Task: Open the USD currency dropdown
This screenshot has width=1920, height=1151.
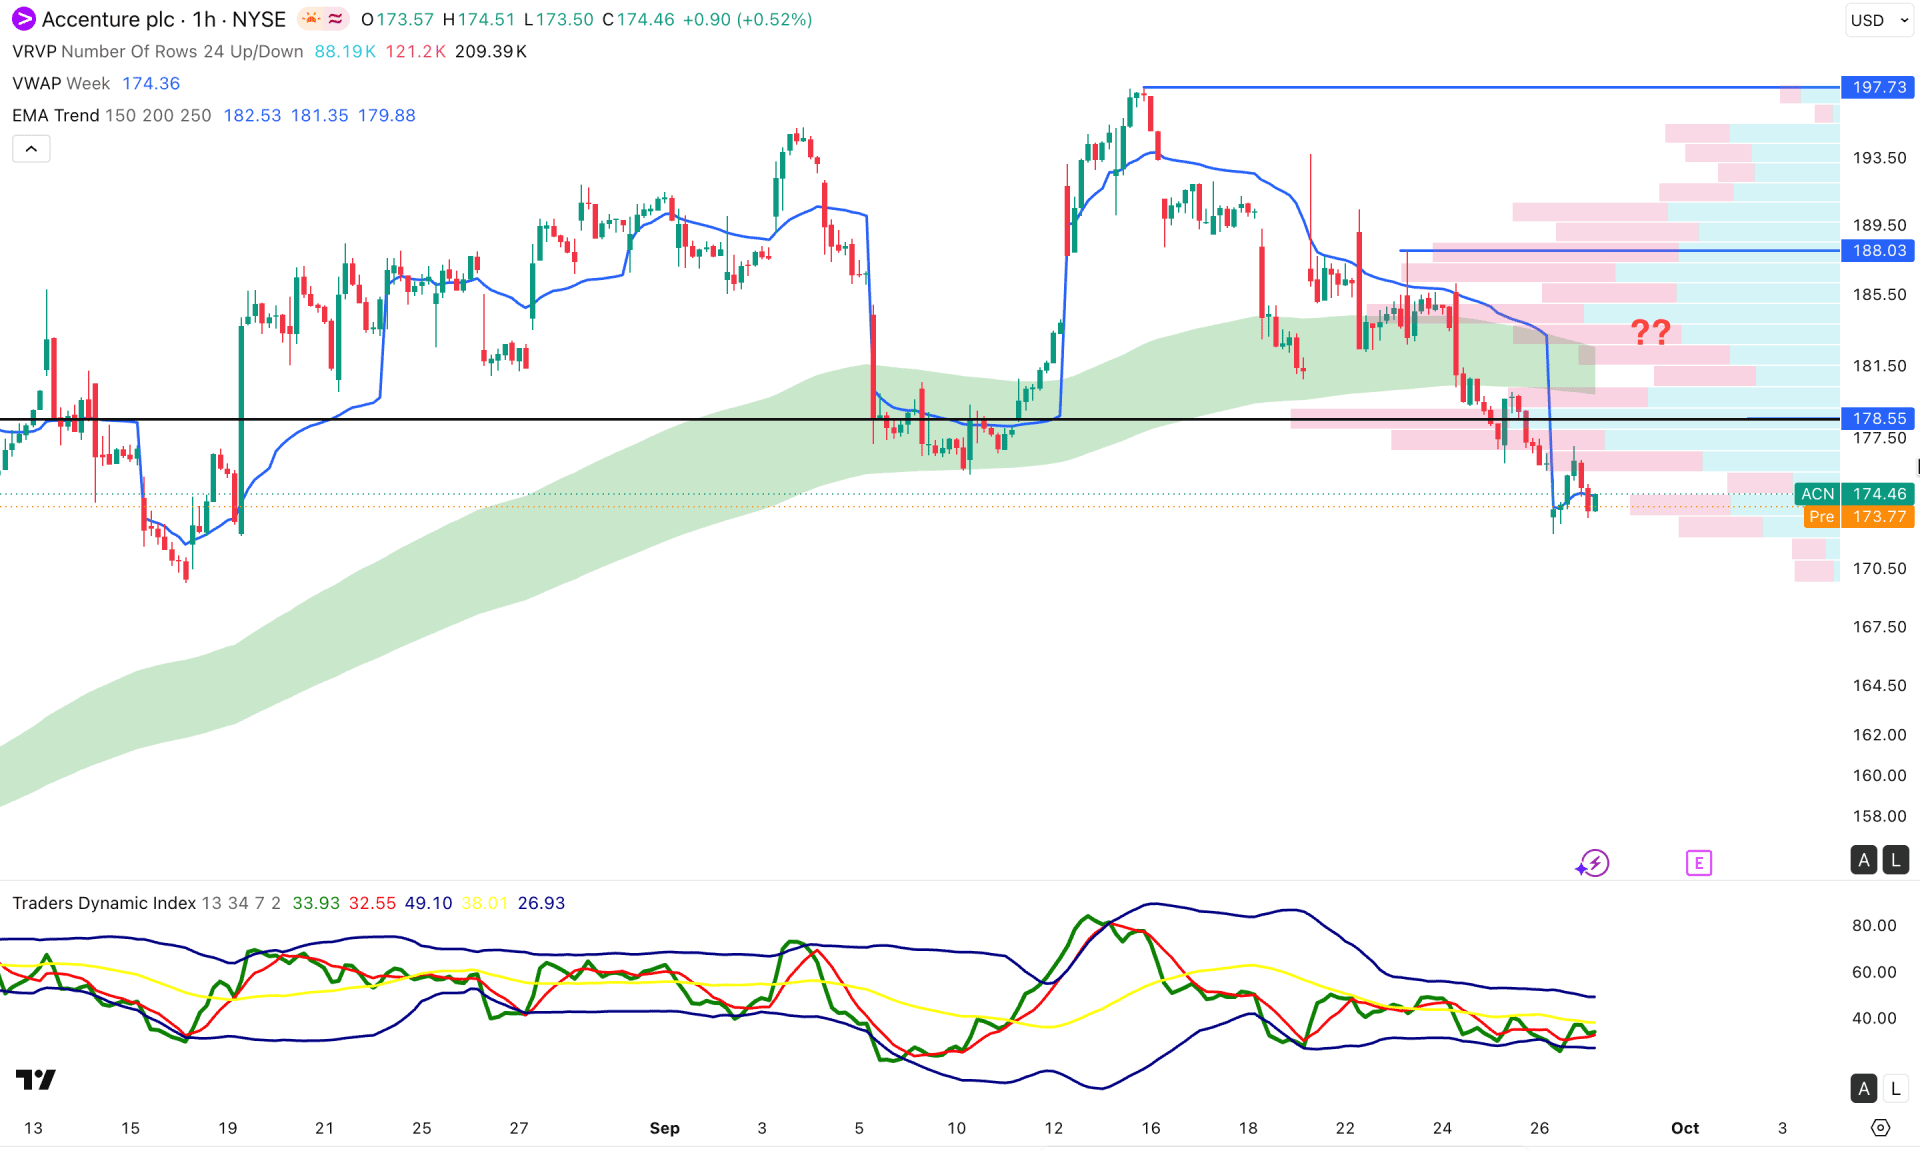Action: tap(1878, 20)
